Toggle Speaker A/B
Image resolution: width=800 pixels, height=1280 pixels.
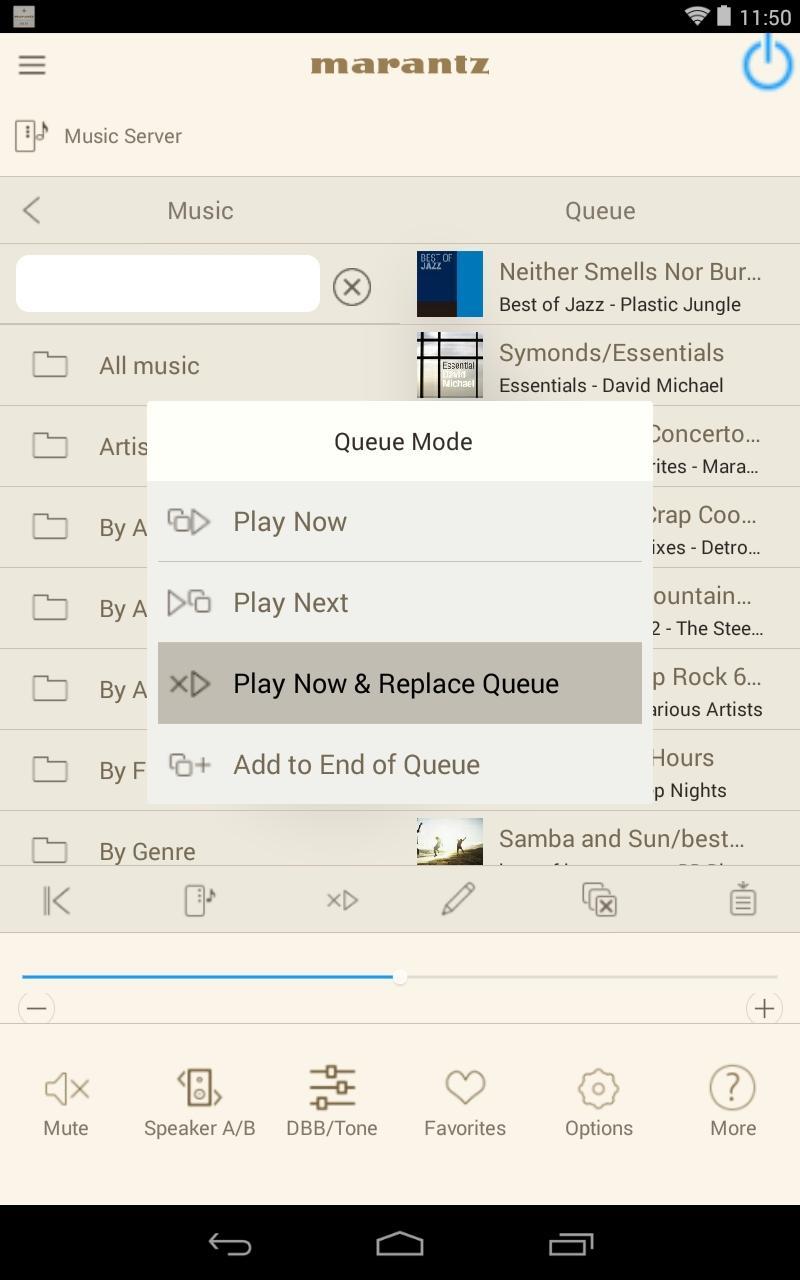(x=199, y=1102)
